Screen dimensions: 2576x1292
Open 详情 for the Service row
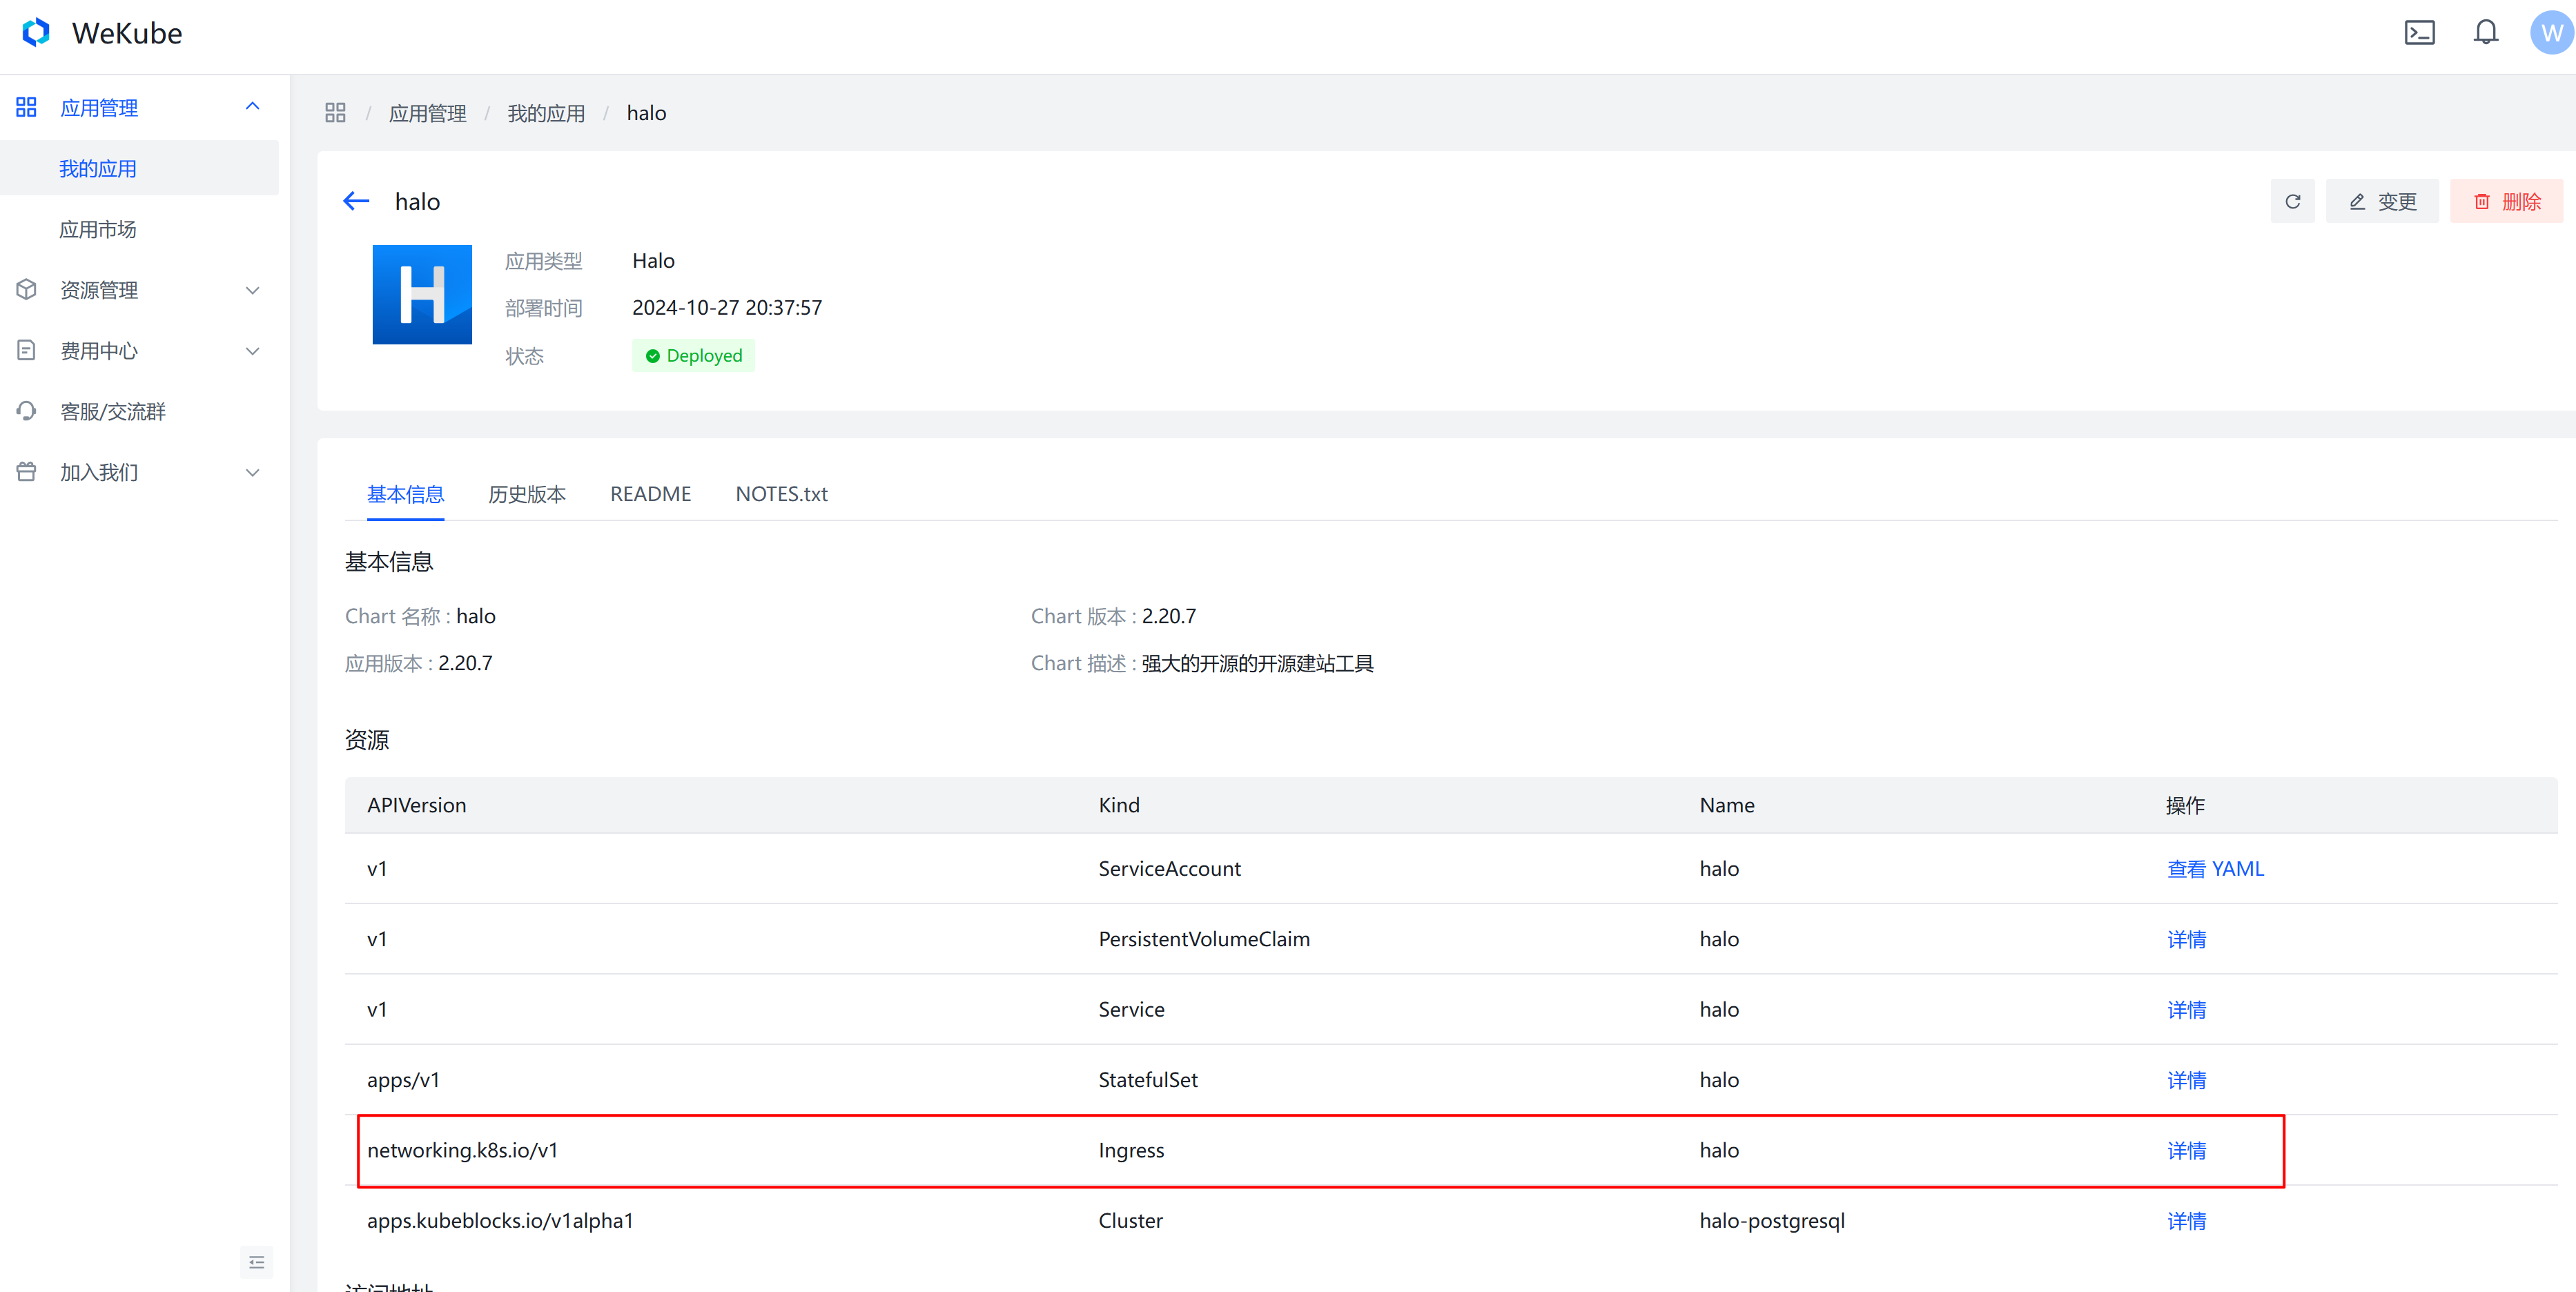2186,1010
